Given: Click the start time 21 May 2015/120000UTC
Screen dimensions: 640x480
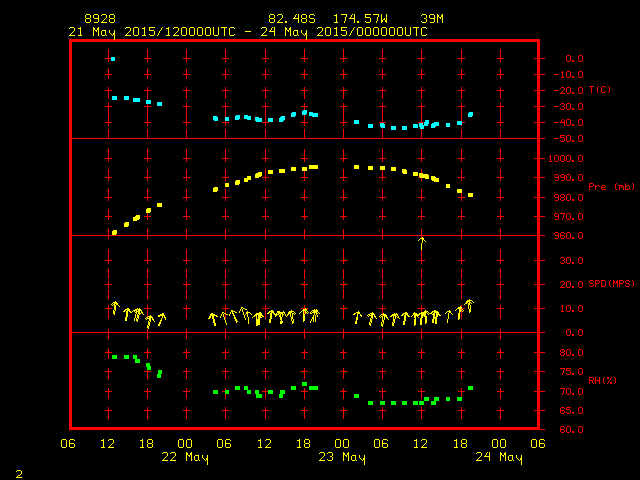Looking at the screenshot, I should (152, 32).
